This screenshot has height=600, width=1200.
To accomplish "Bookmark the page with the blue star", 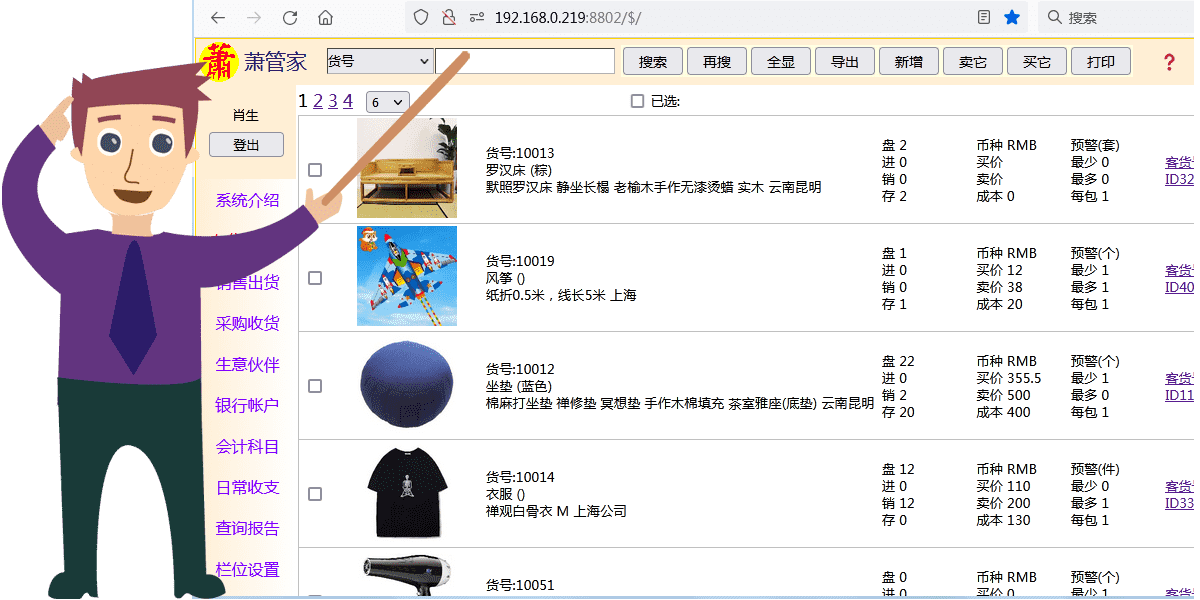I will (1011, 17).
